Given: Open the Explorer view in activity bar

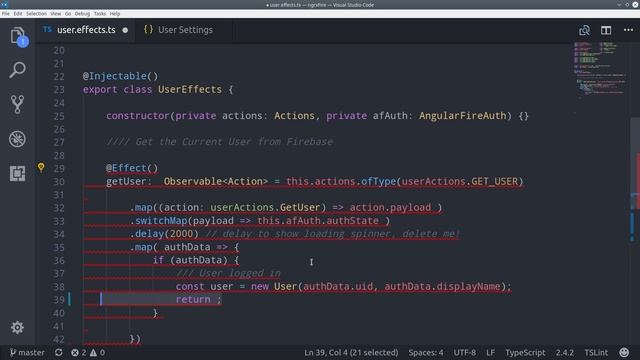Looking at the screenshot, I should pyautogui.click(x=18, y=36).
